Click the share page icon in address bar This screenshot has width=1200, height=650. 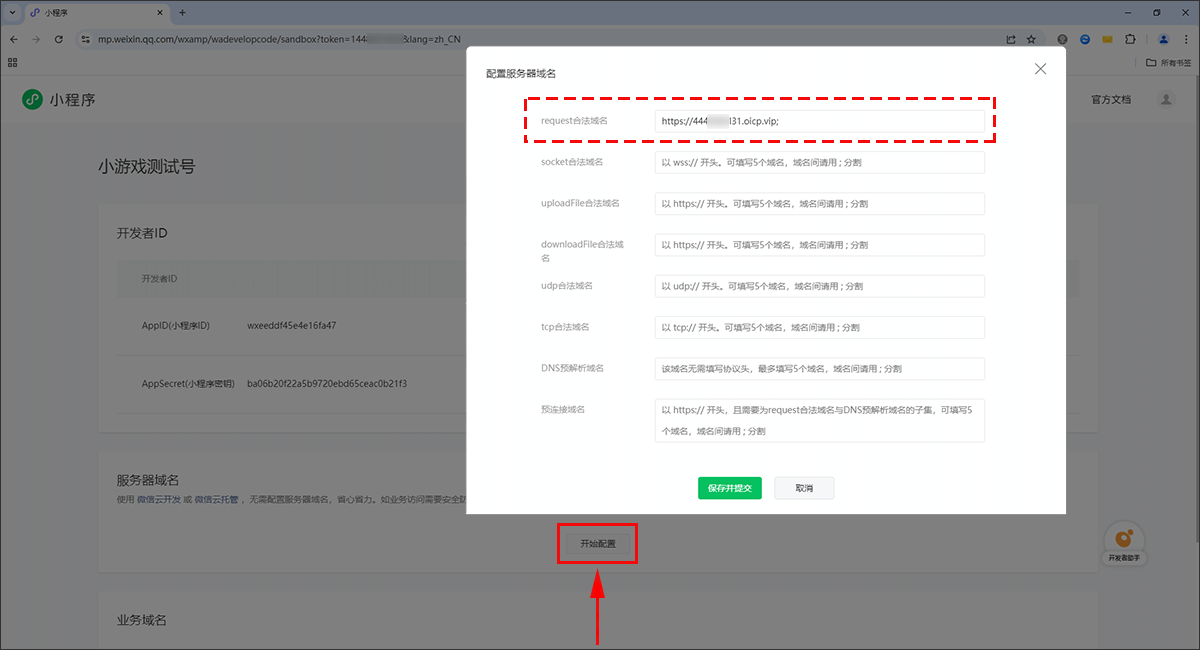click(x=1011, y=39)
